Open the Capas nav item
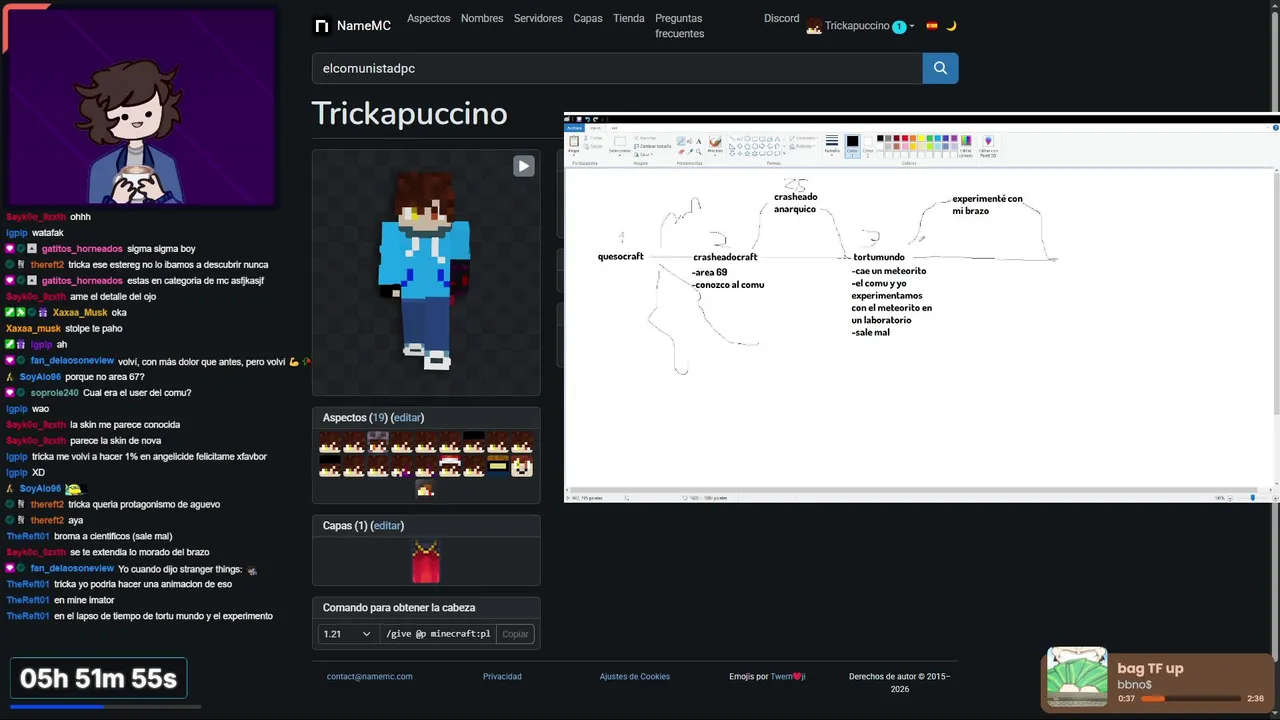The width and height of the screenshot is (1280, 720). 588,18
